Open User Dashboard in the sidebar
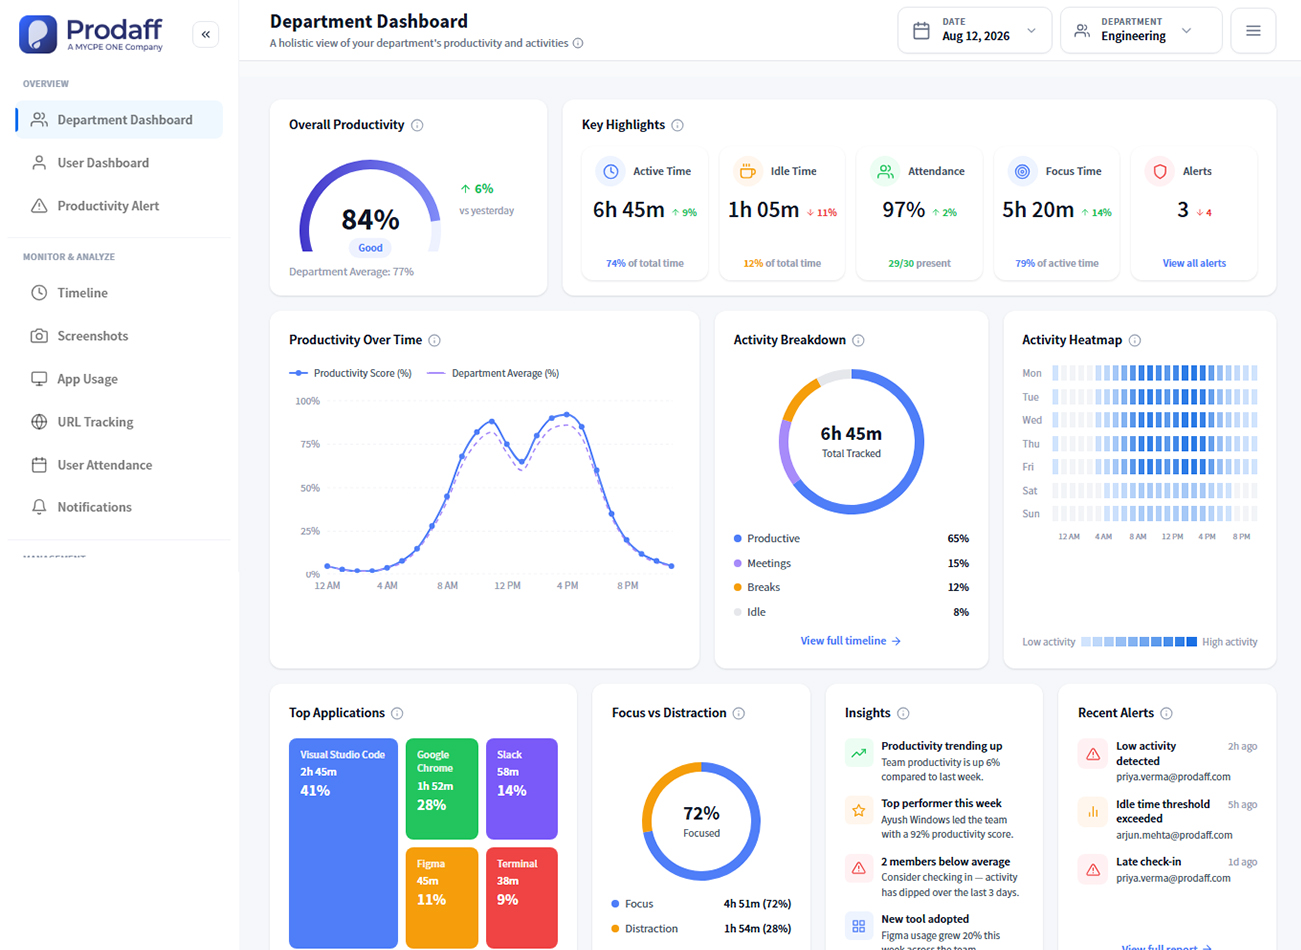Screen dimensions: 1301x950 pos(119,163)
